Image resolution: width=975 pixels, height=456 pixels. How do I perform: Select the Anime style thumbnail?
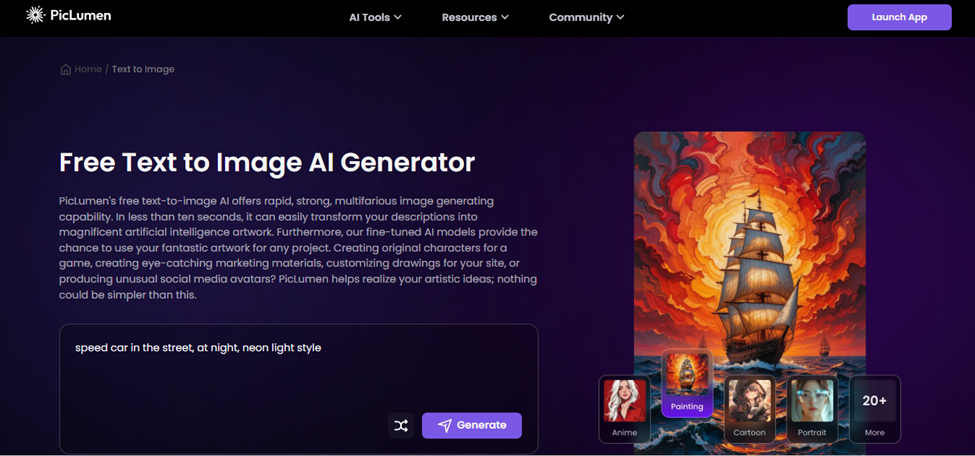click(624, 409)
